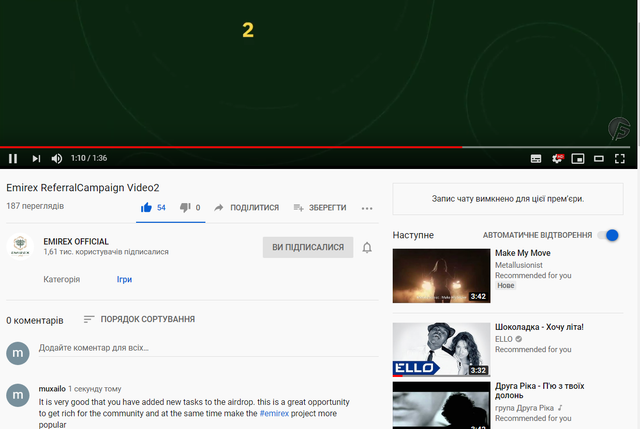Click the 1:10 / 1:36 time display
The height and width of the screenshot is (429, 640).
click(89, 158)
